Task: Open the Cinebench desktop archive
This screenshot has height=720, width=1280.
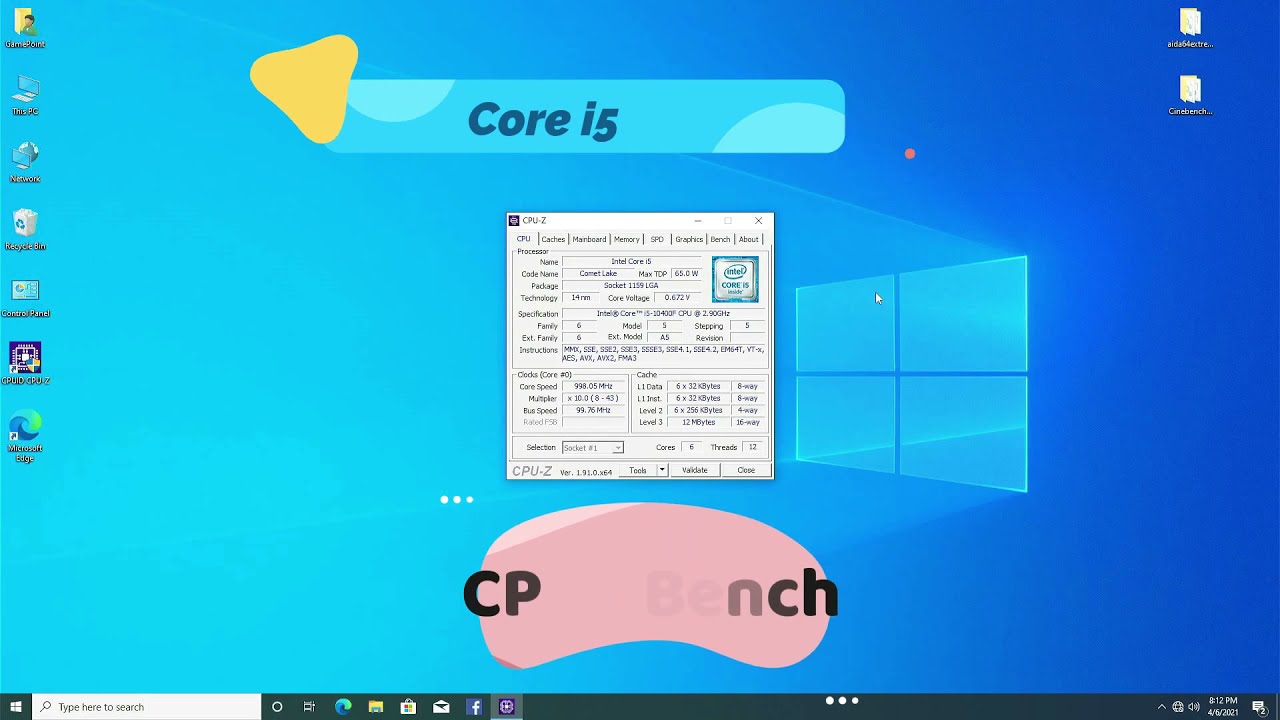Action: pyautogui.click(x=1190, y=96)
